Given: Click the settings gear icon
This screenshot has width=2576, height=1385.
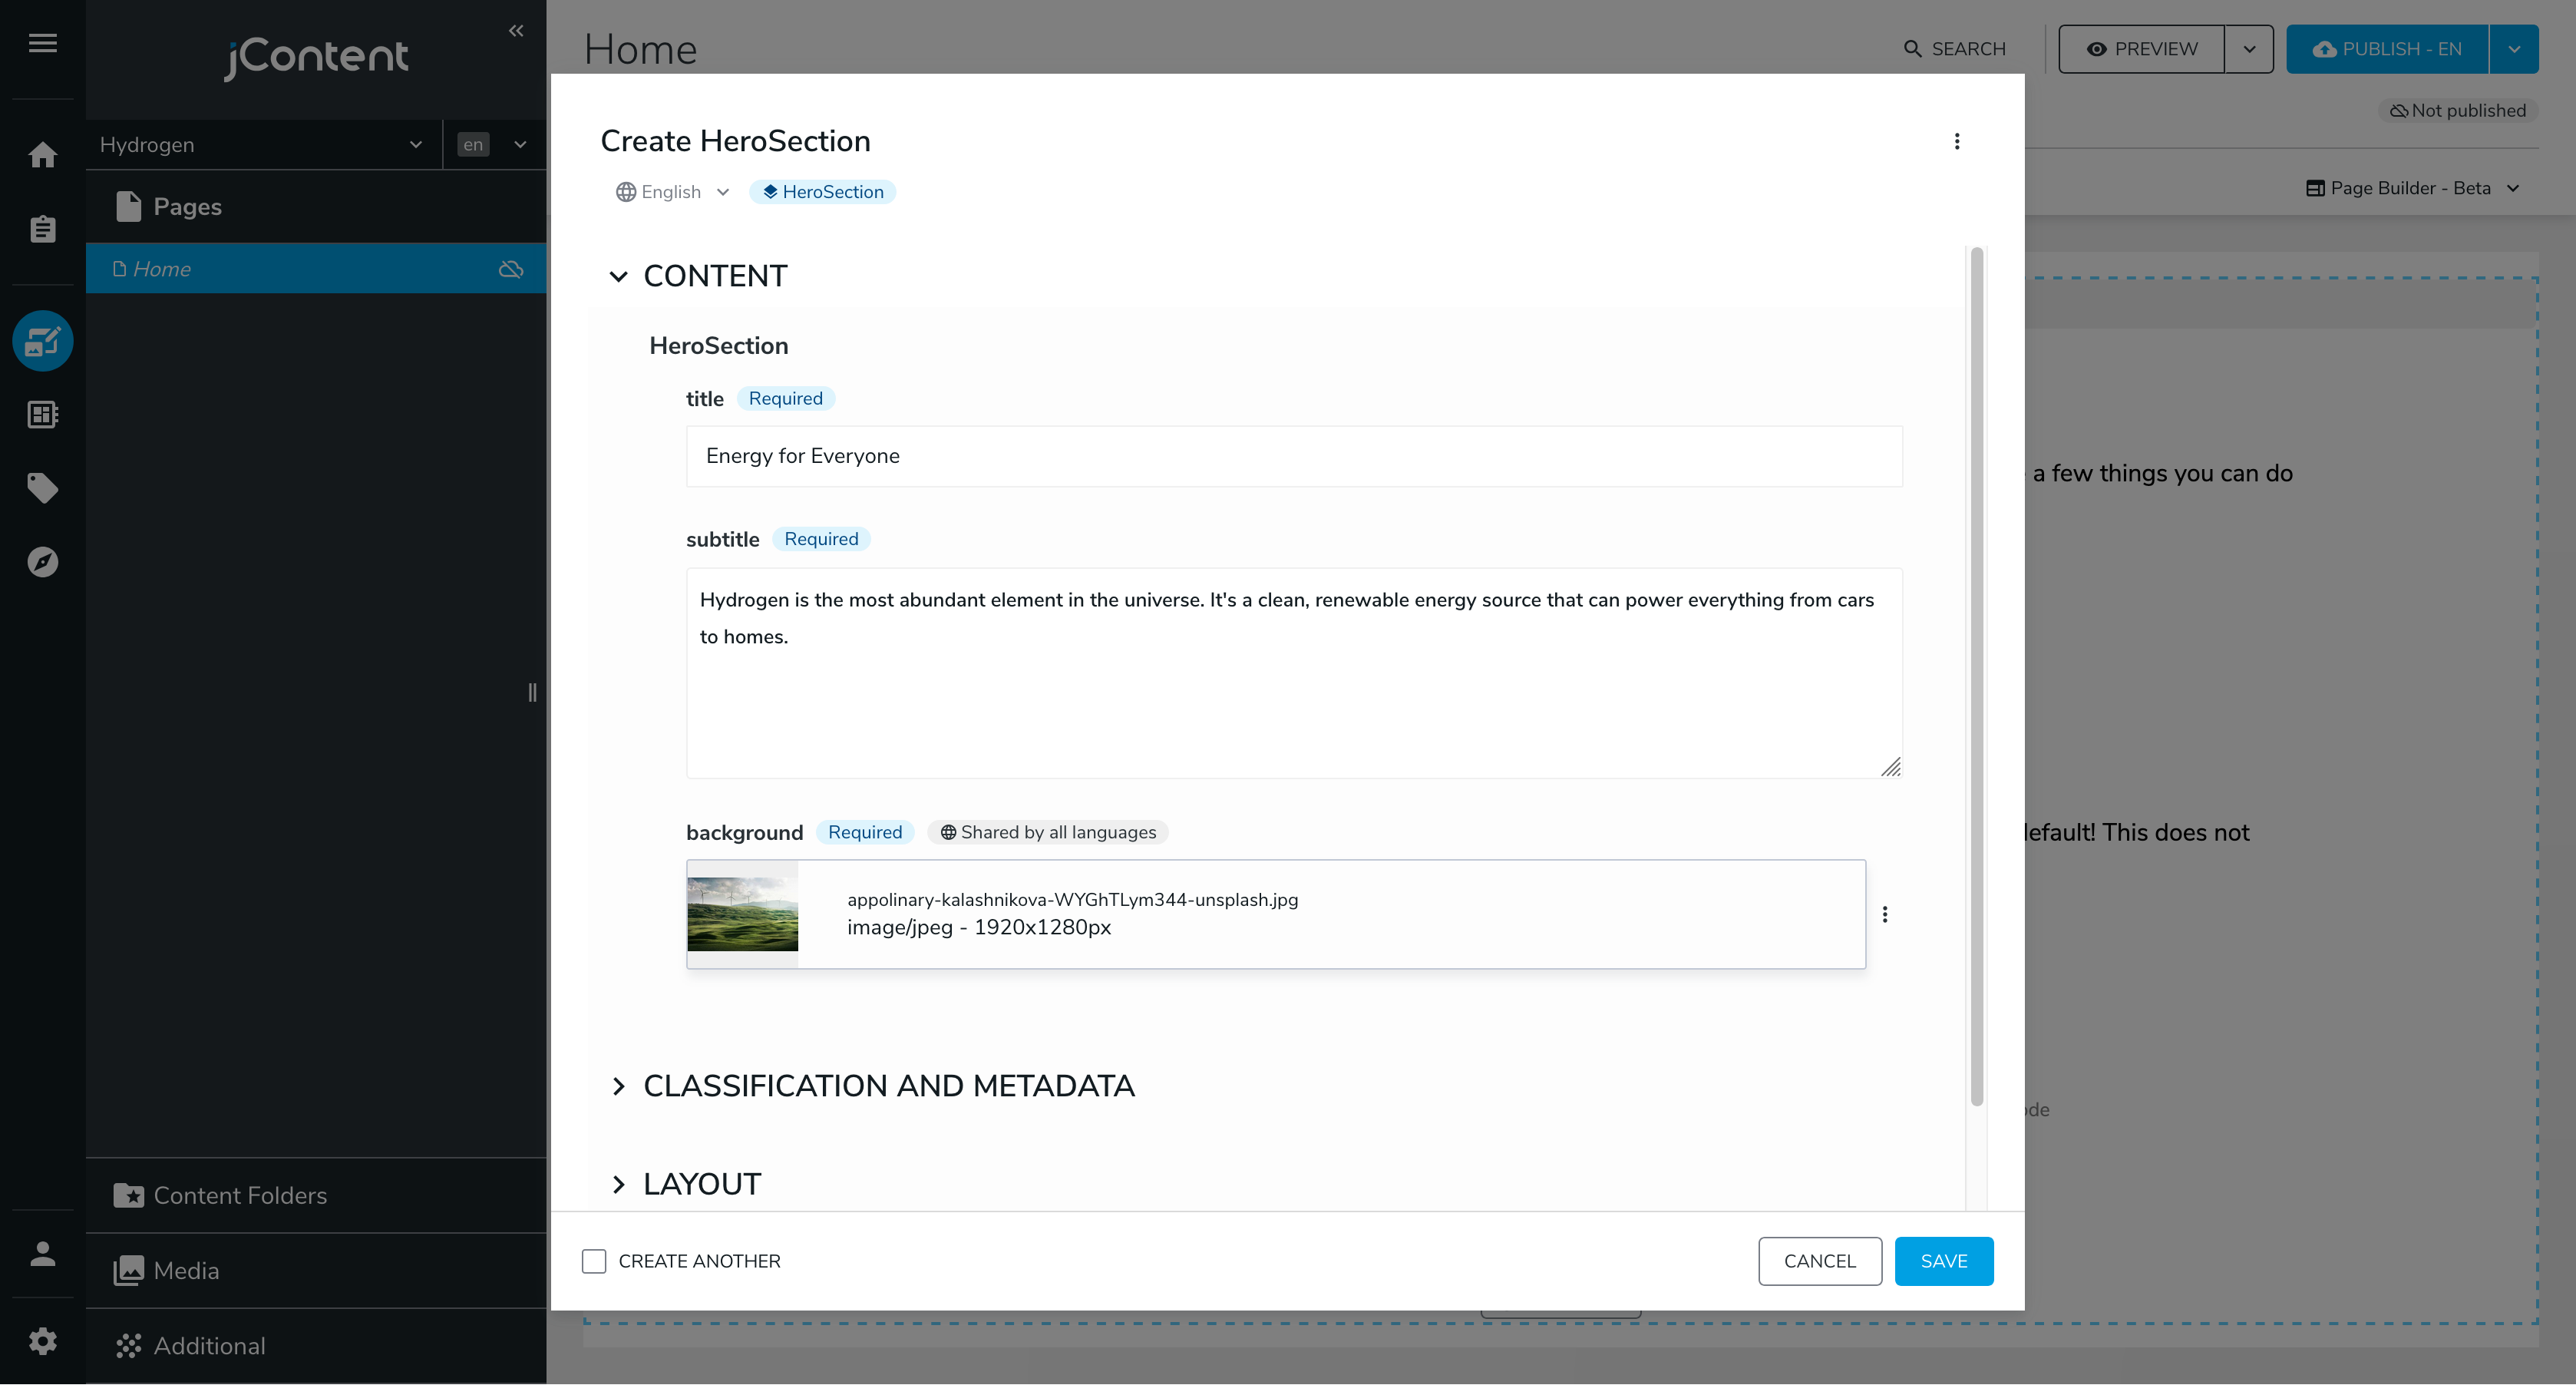Looking at the screenshot, I should click(42, 1341).
